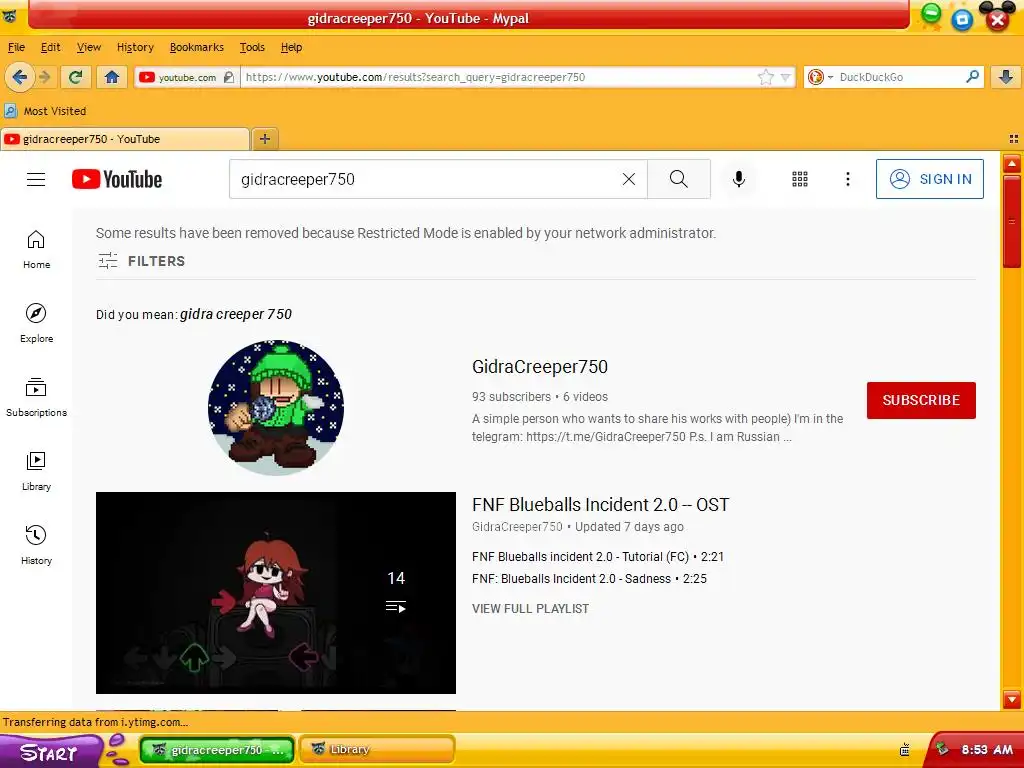Open the Help menu
Screen dimensions: 1024x768
[291, 47]
